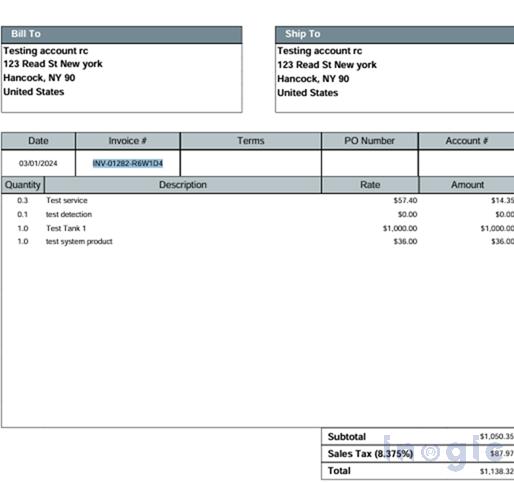Click the Subtotal label
Screen dimensions: 514x482
pos(347,437)
